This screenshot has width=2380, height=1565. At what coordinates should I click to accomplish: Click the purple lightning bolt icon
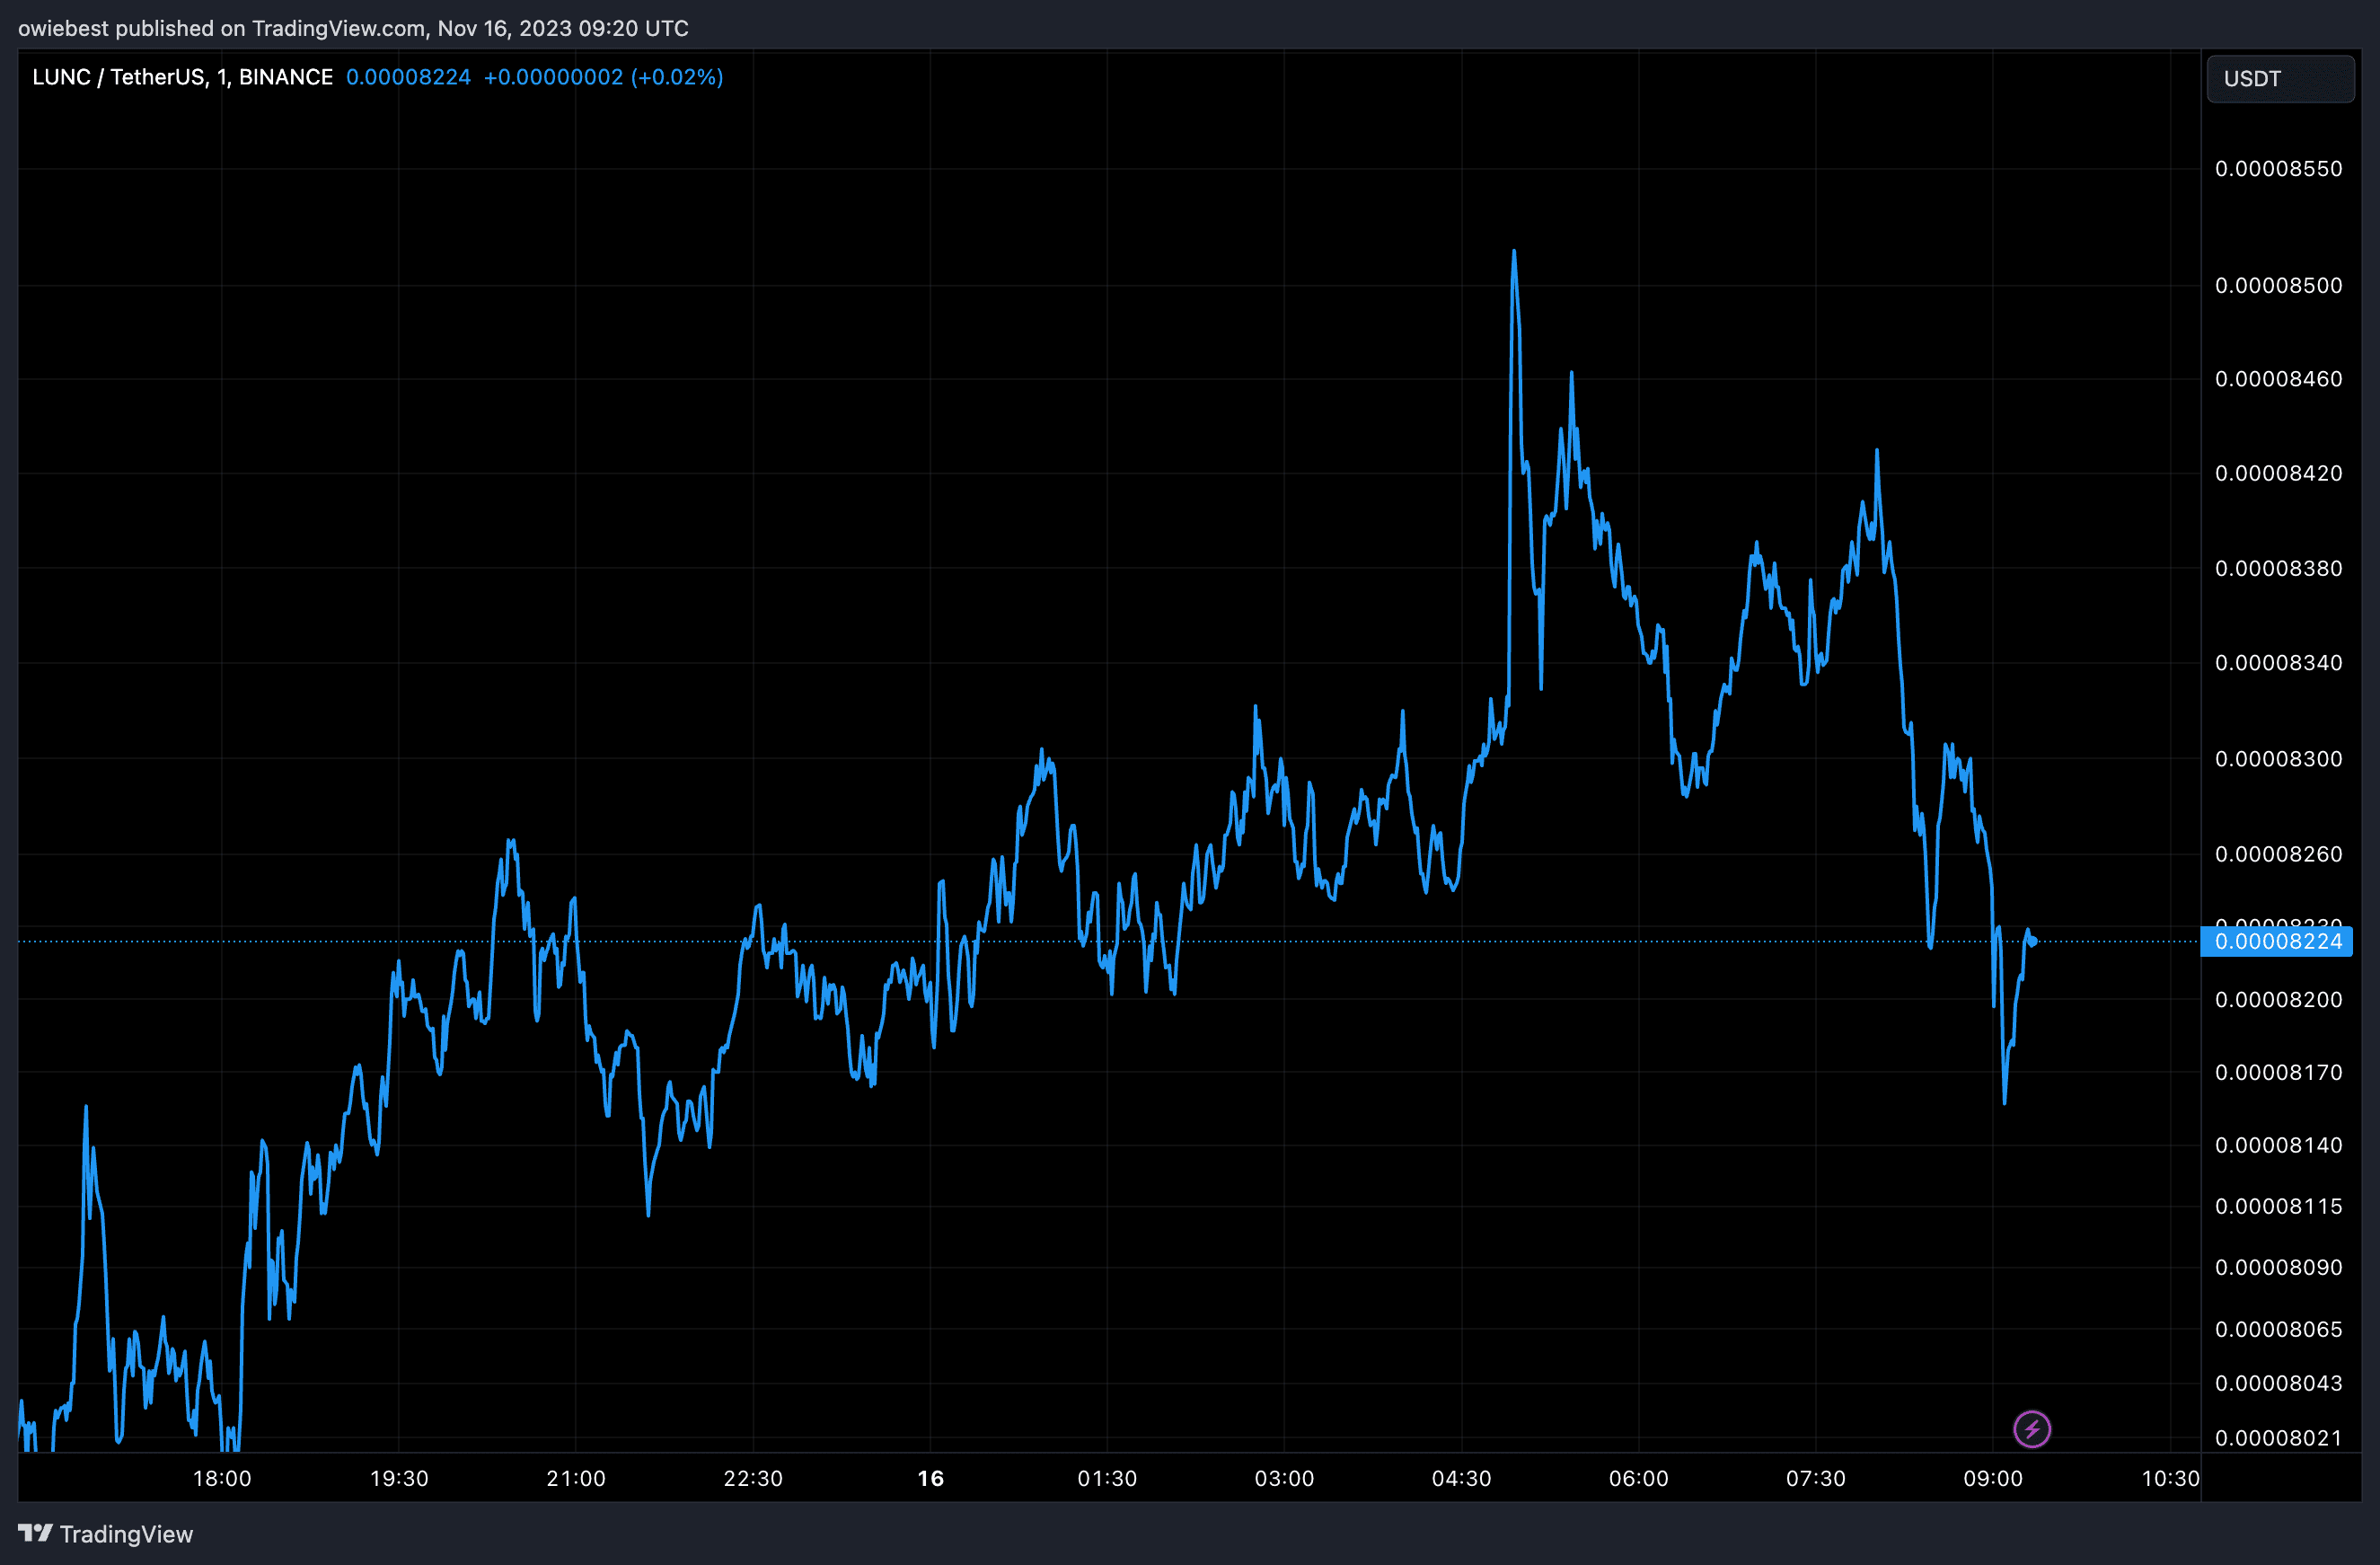2031,1429
